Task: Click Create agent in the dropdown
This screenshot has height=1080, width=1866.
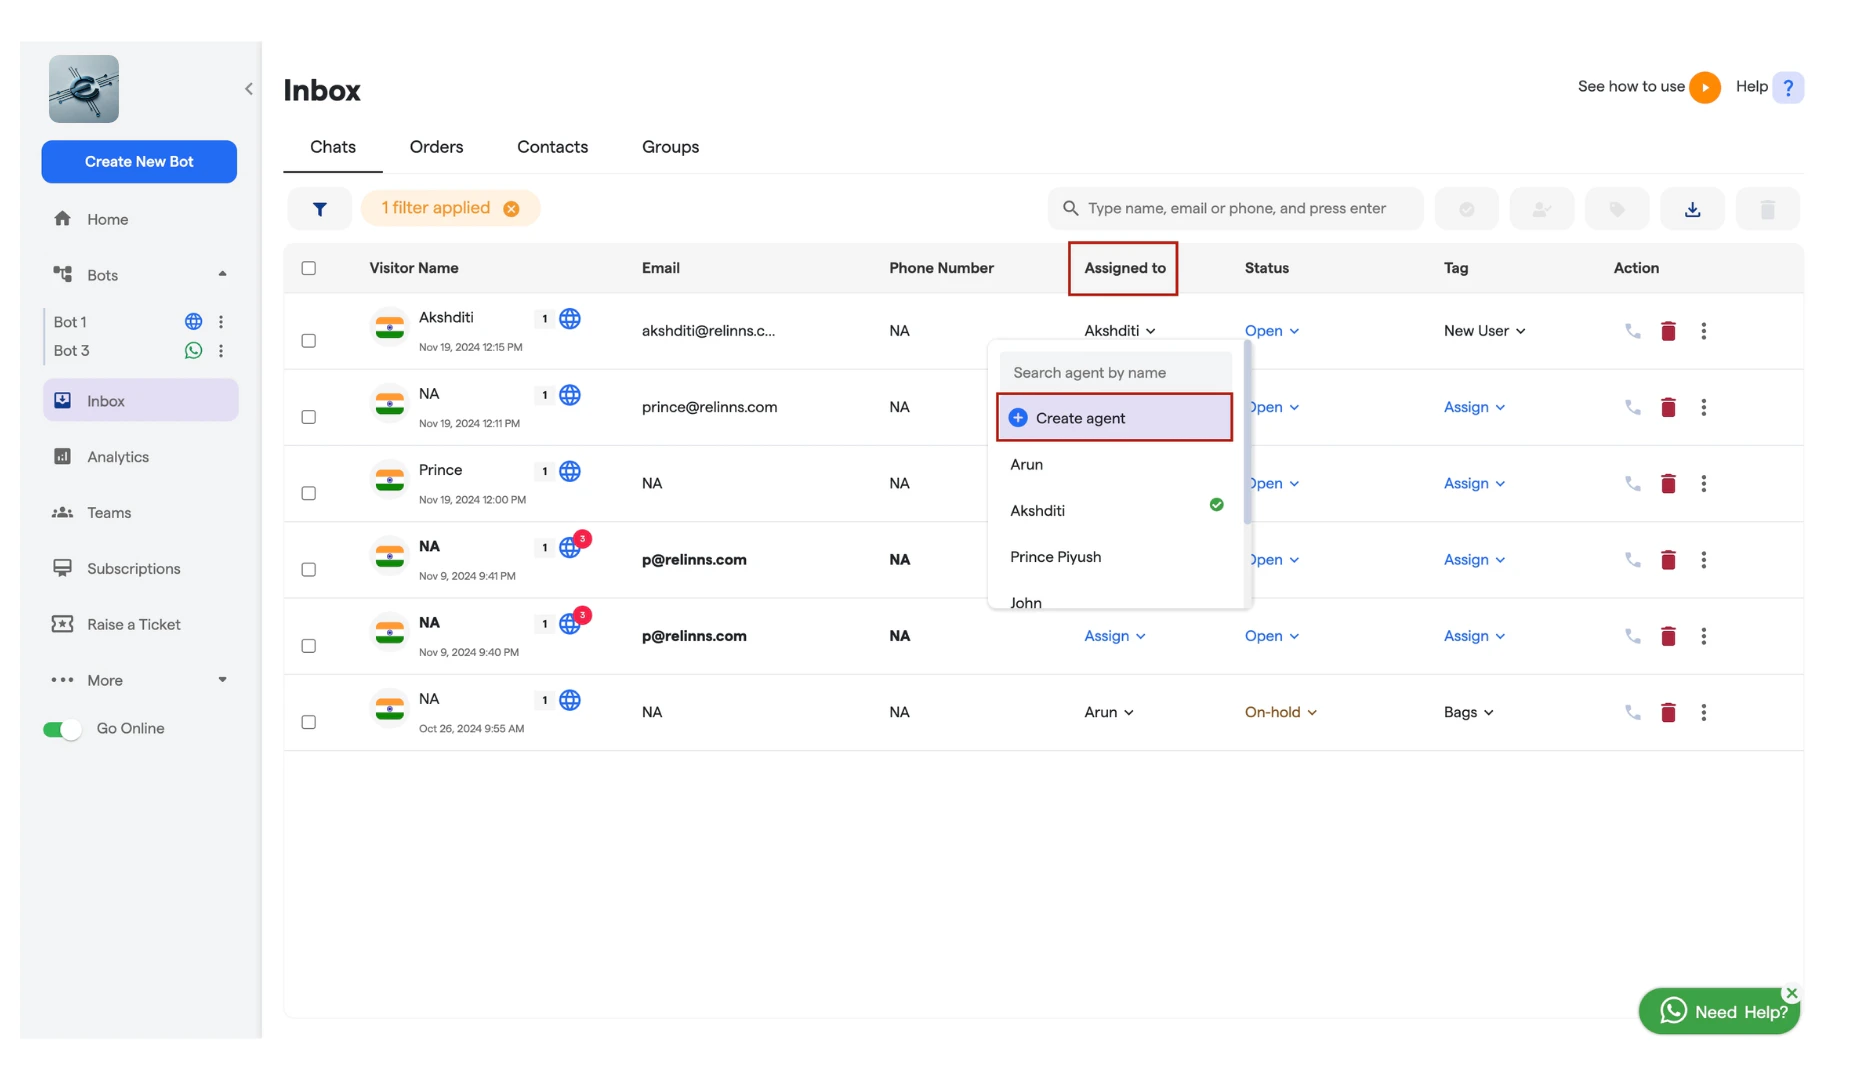Action: (1115, 418)
